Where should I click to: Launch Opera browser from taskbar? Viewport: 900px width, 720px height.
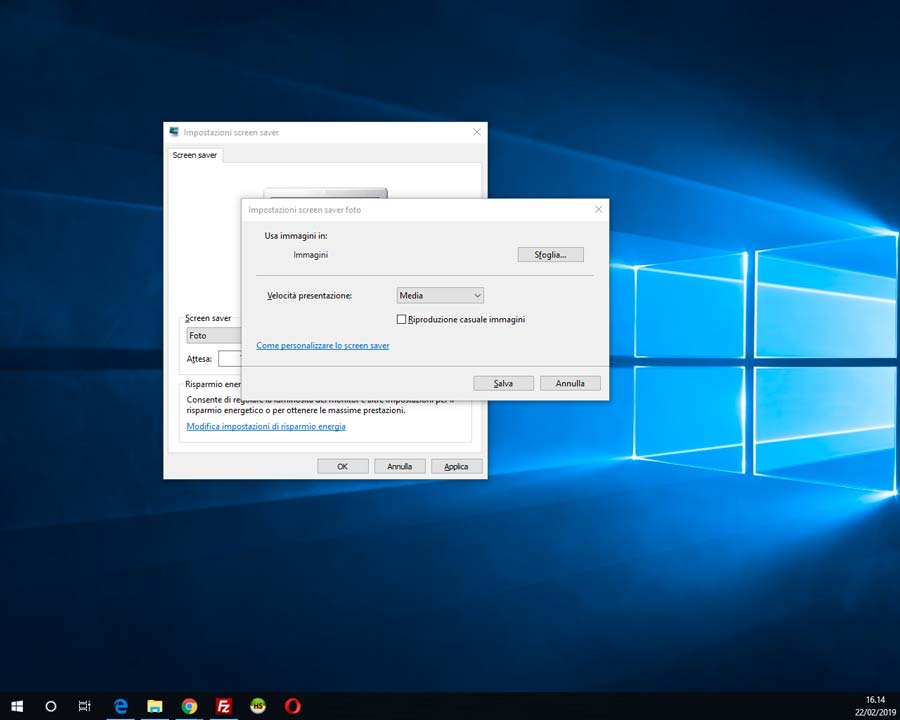(293, 706)
